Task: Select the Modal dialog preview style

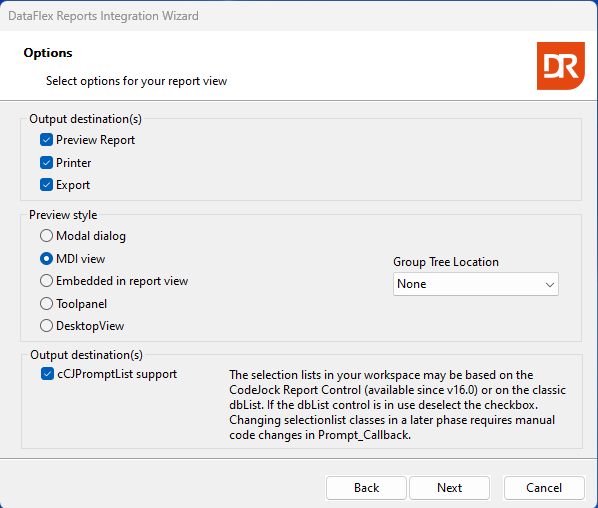Action: 46,236
